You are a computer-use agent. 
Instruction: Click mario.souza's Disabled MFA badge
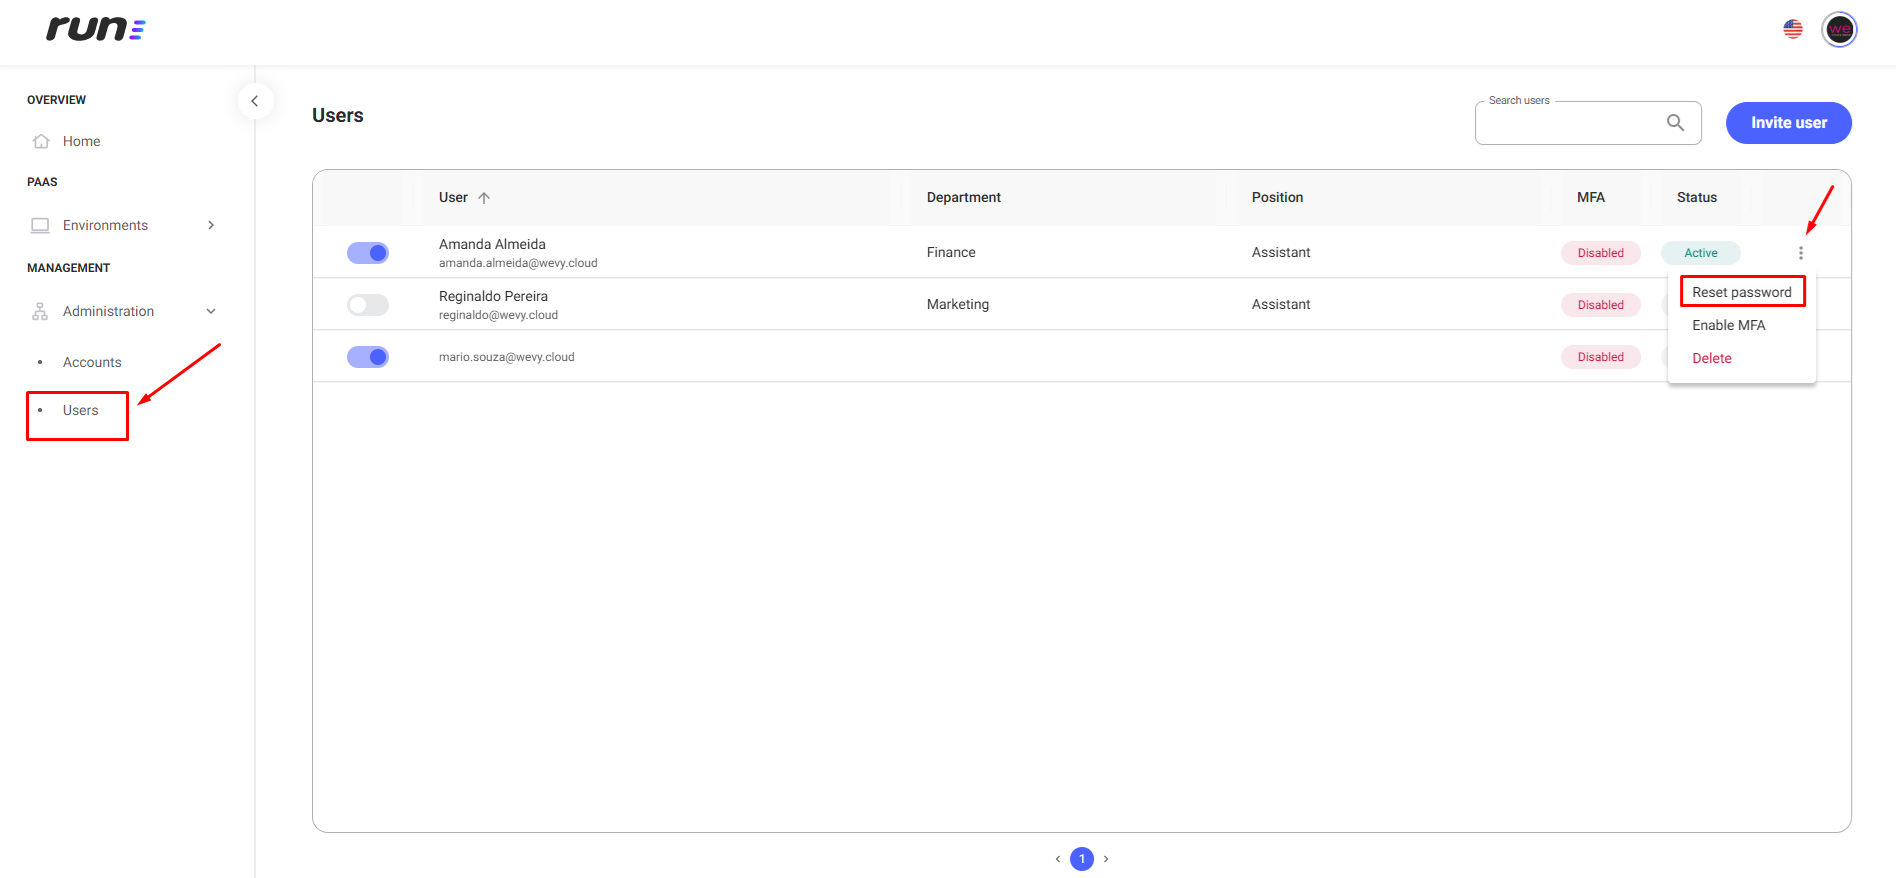click(1601, 357)
